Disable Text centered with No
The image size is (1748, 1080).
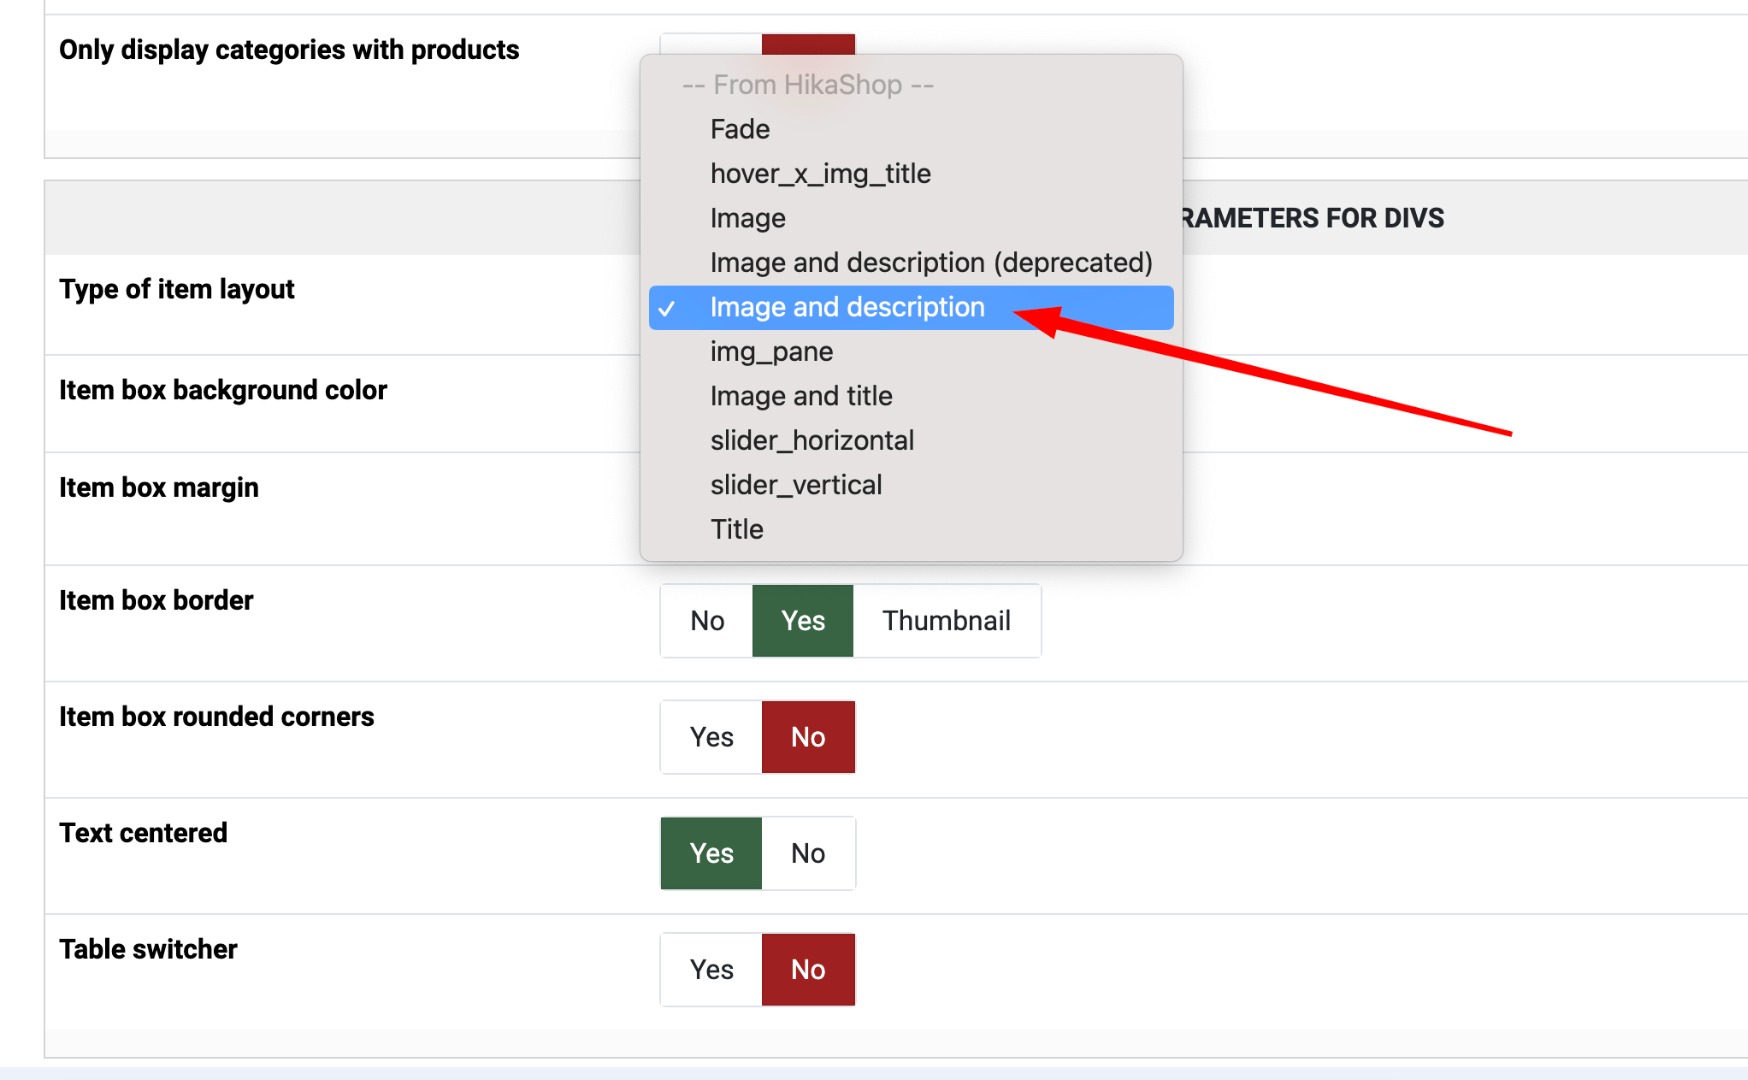click(x=808, y=853)
